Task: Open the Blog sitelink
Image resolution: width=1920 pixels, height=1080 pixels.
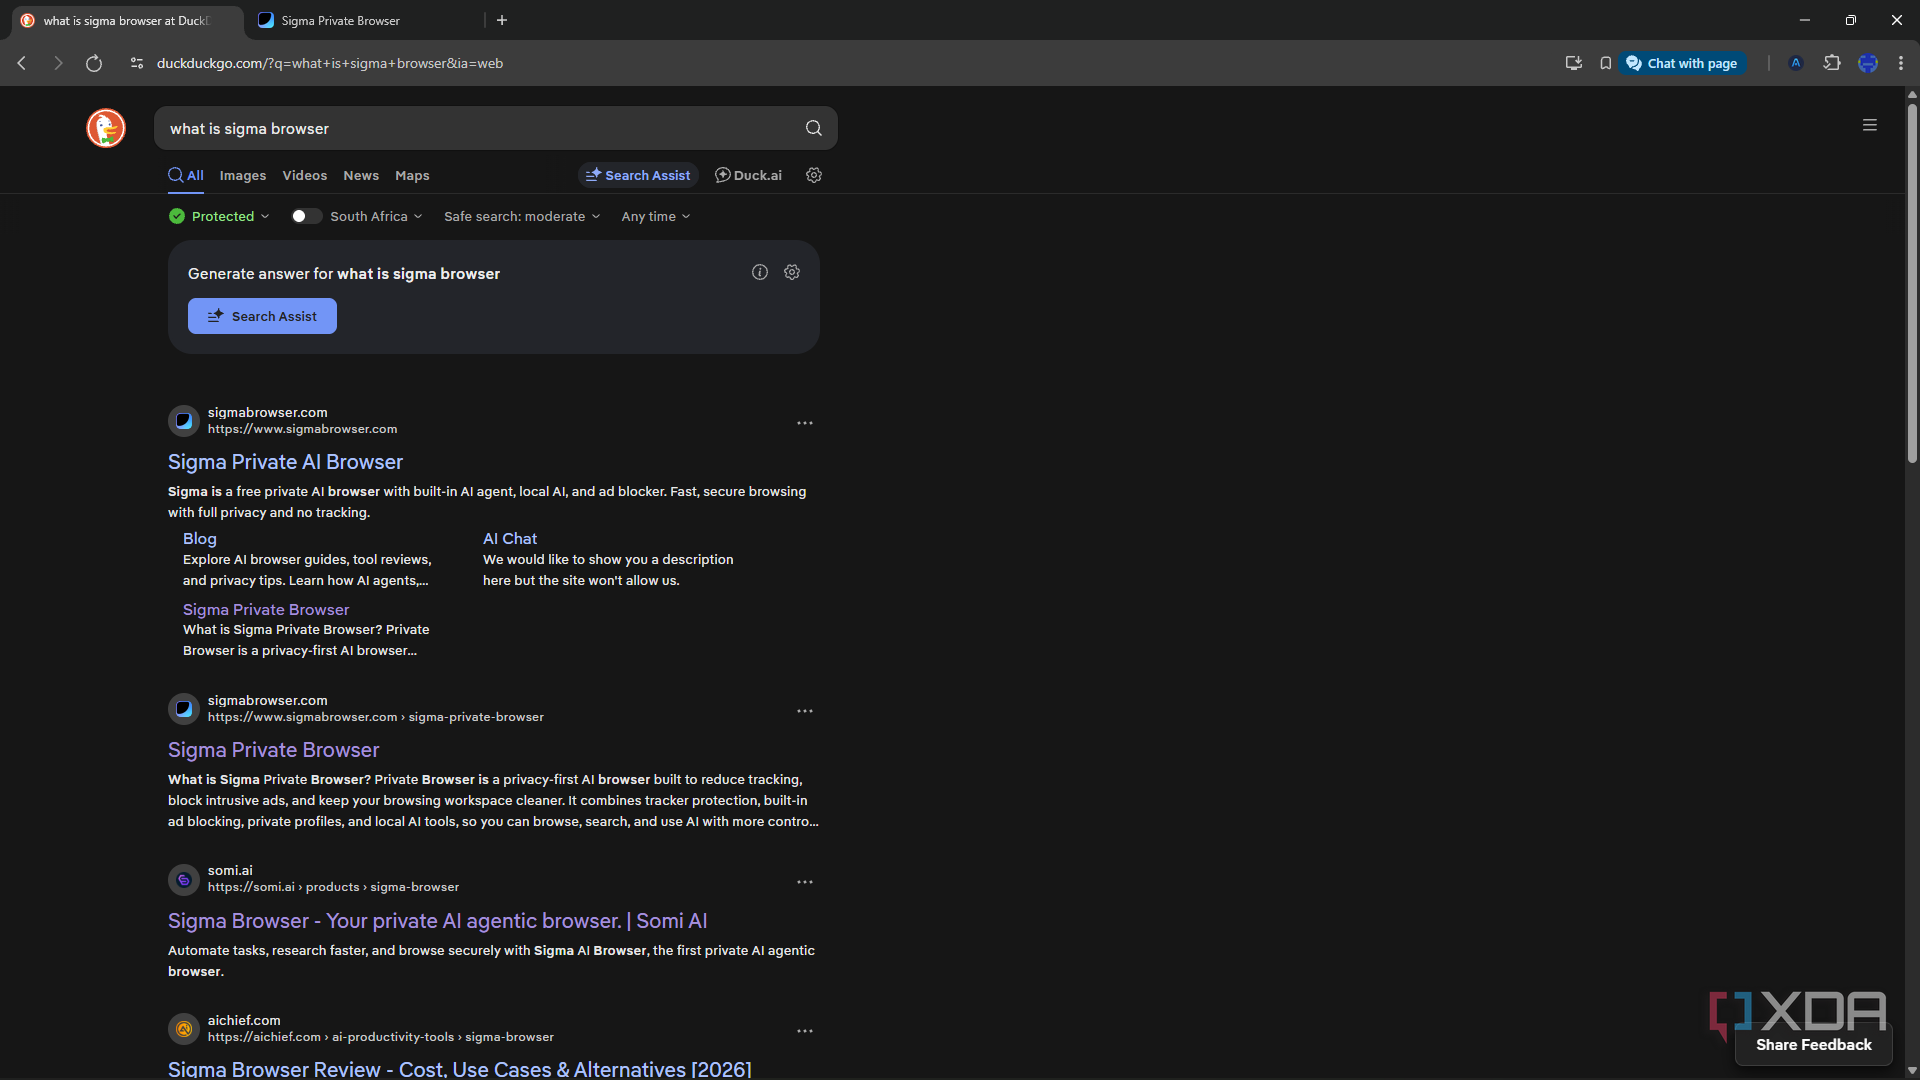Action: 200,538
